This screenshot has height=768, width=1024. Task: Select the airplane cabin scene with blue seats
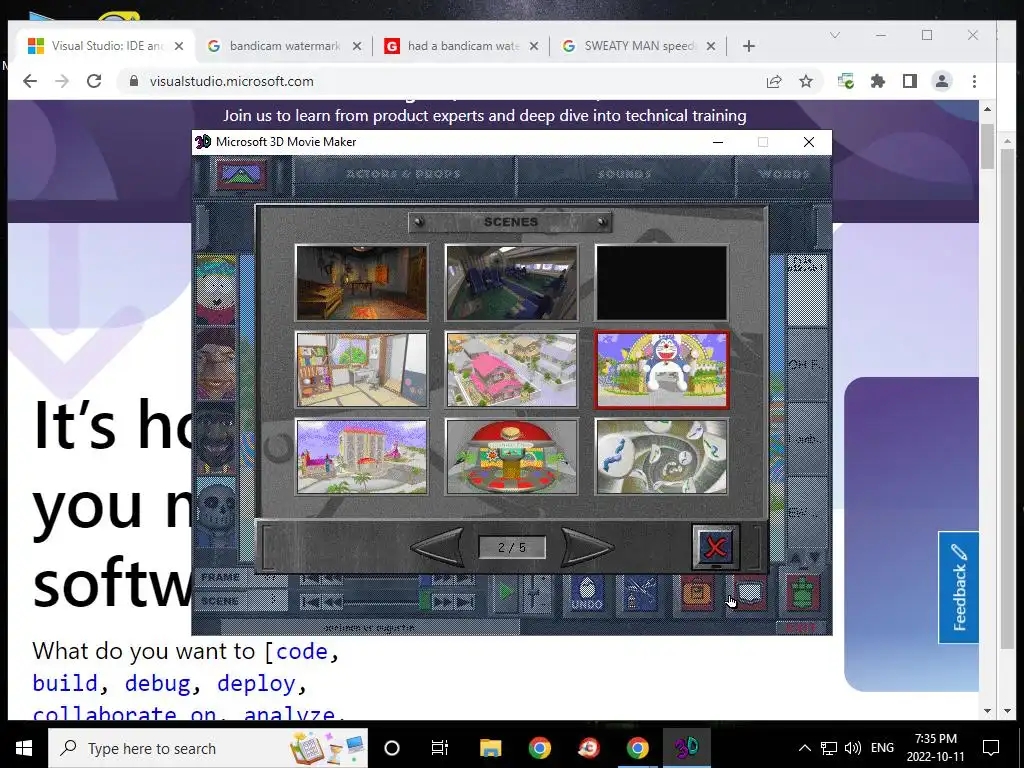point(511,283)
